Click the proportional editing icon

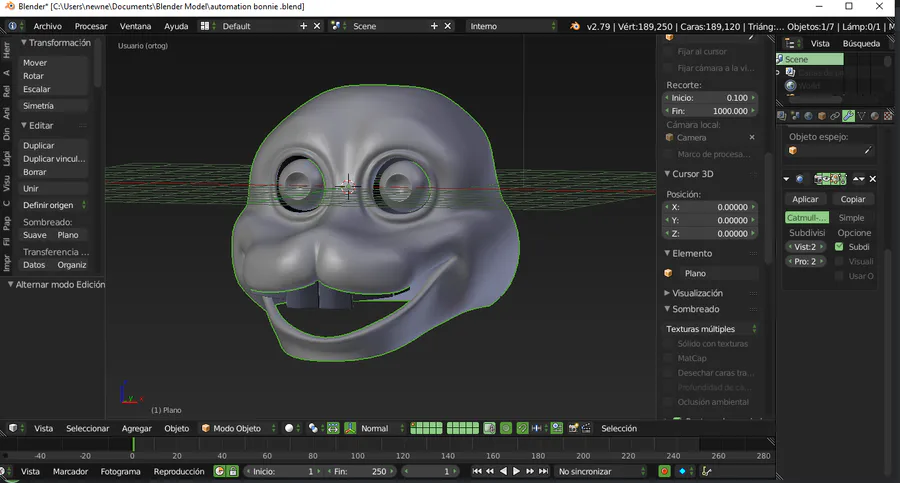506,428
